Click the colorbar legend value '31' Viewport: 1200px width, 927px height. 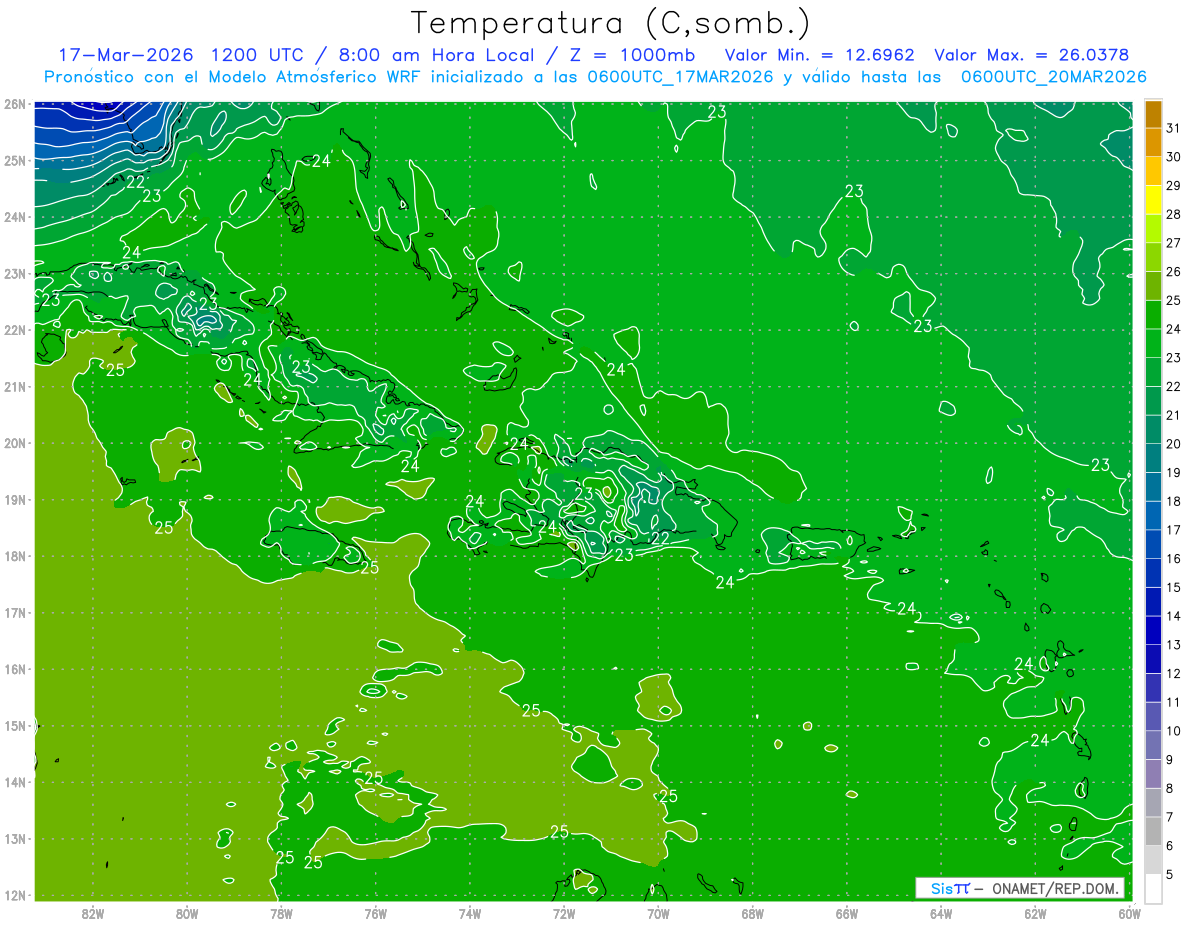point(1173,128)
